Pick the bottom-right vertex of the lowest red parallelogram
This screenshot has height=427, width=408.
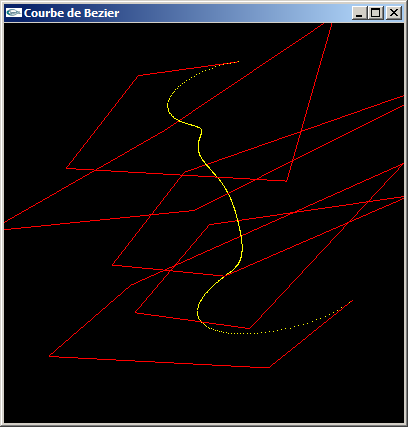click(x=269, y=367)
